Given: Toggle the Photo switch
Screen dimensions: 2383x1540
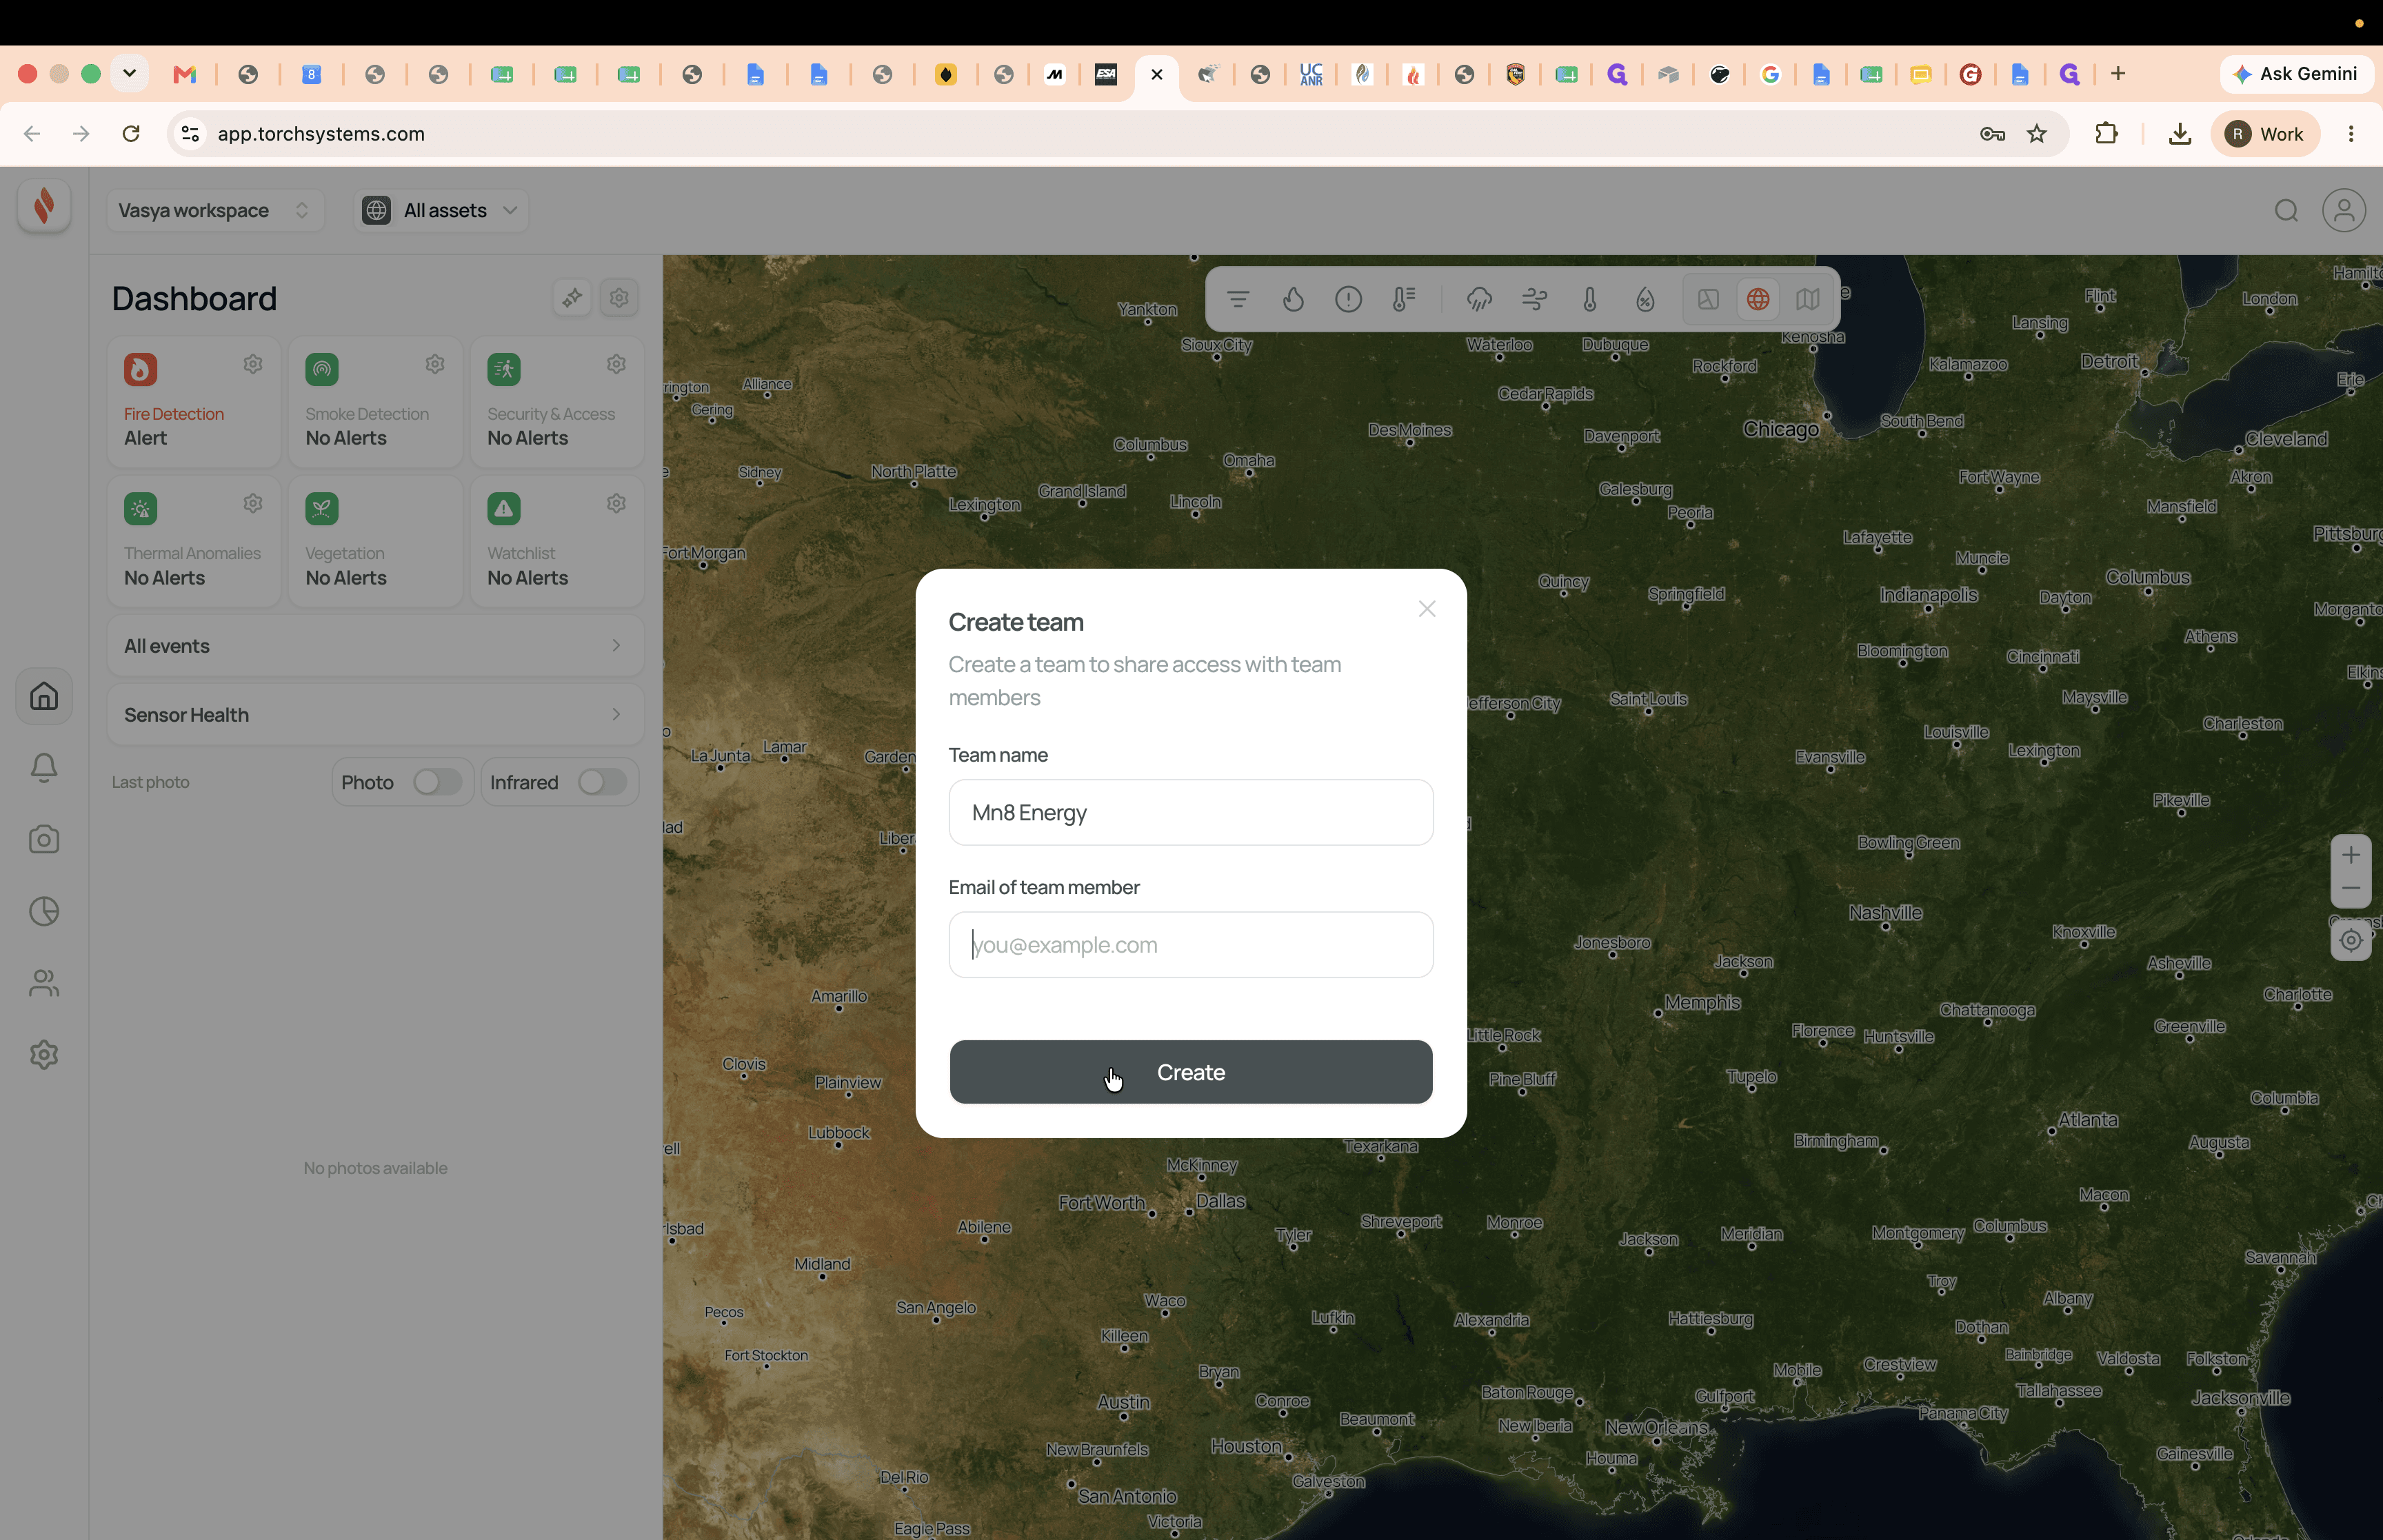Looking at the screenshot, I should point(437,782).
